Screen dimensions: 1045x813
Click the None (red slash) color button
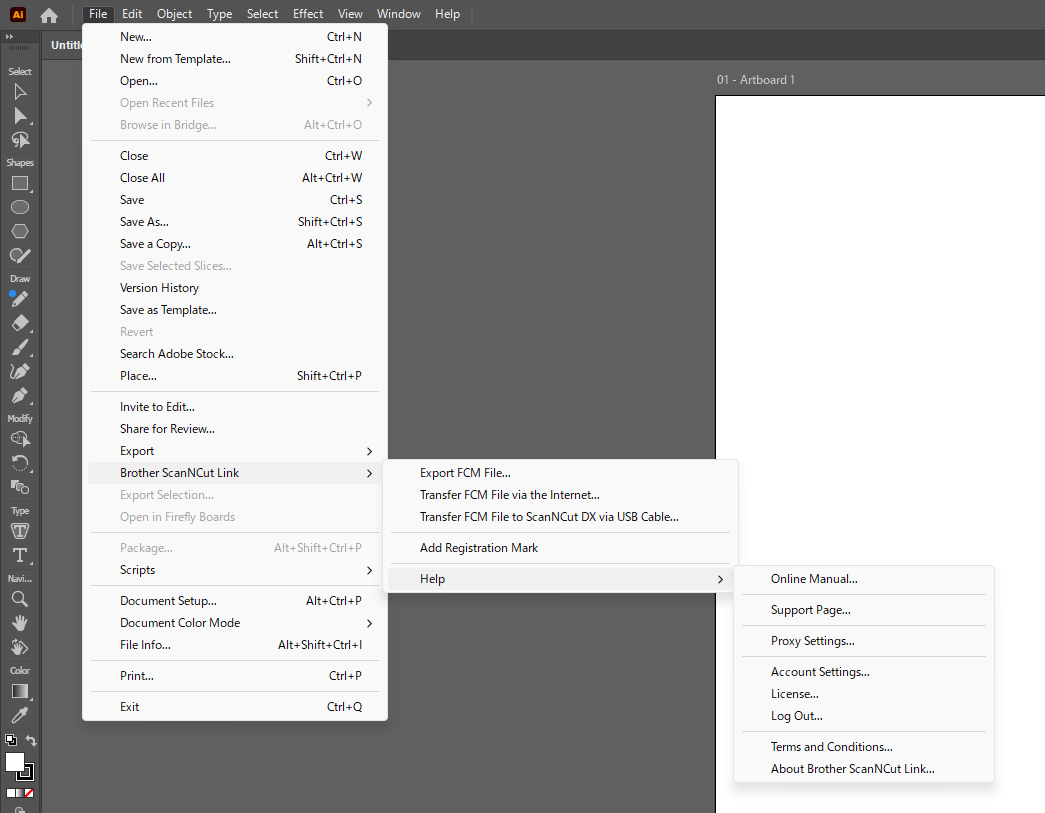point(29,793)
